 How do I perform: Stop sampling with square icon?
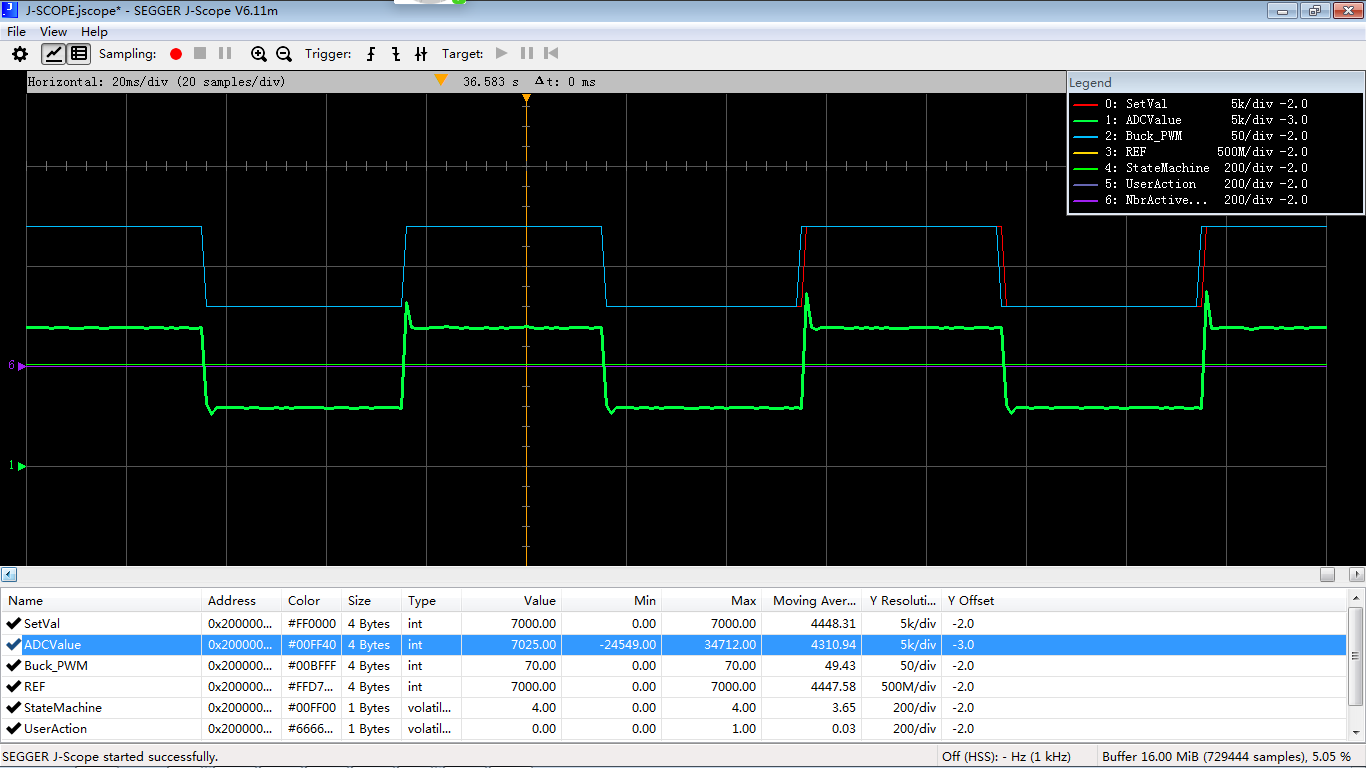(x=200, y=54)
